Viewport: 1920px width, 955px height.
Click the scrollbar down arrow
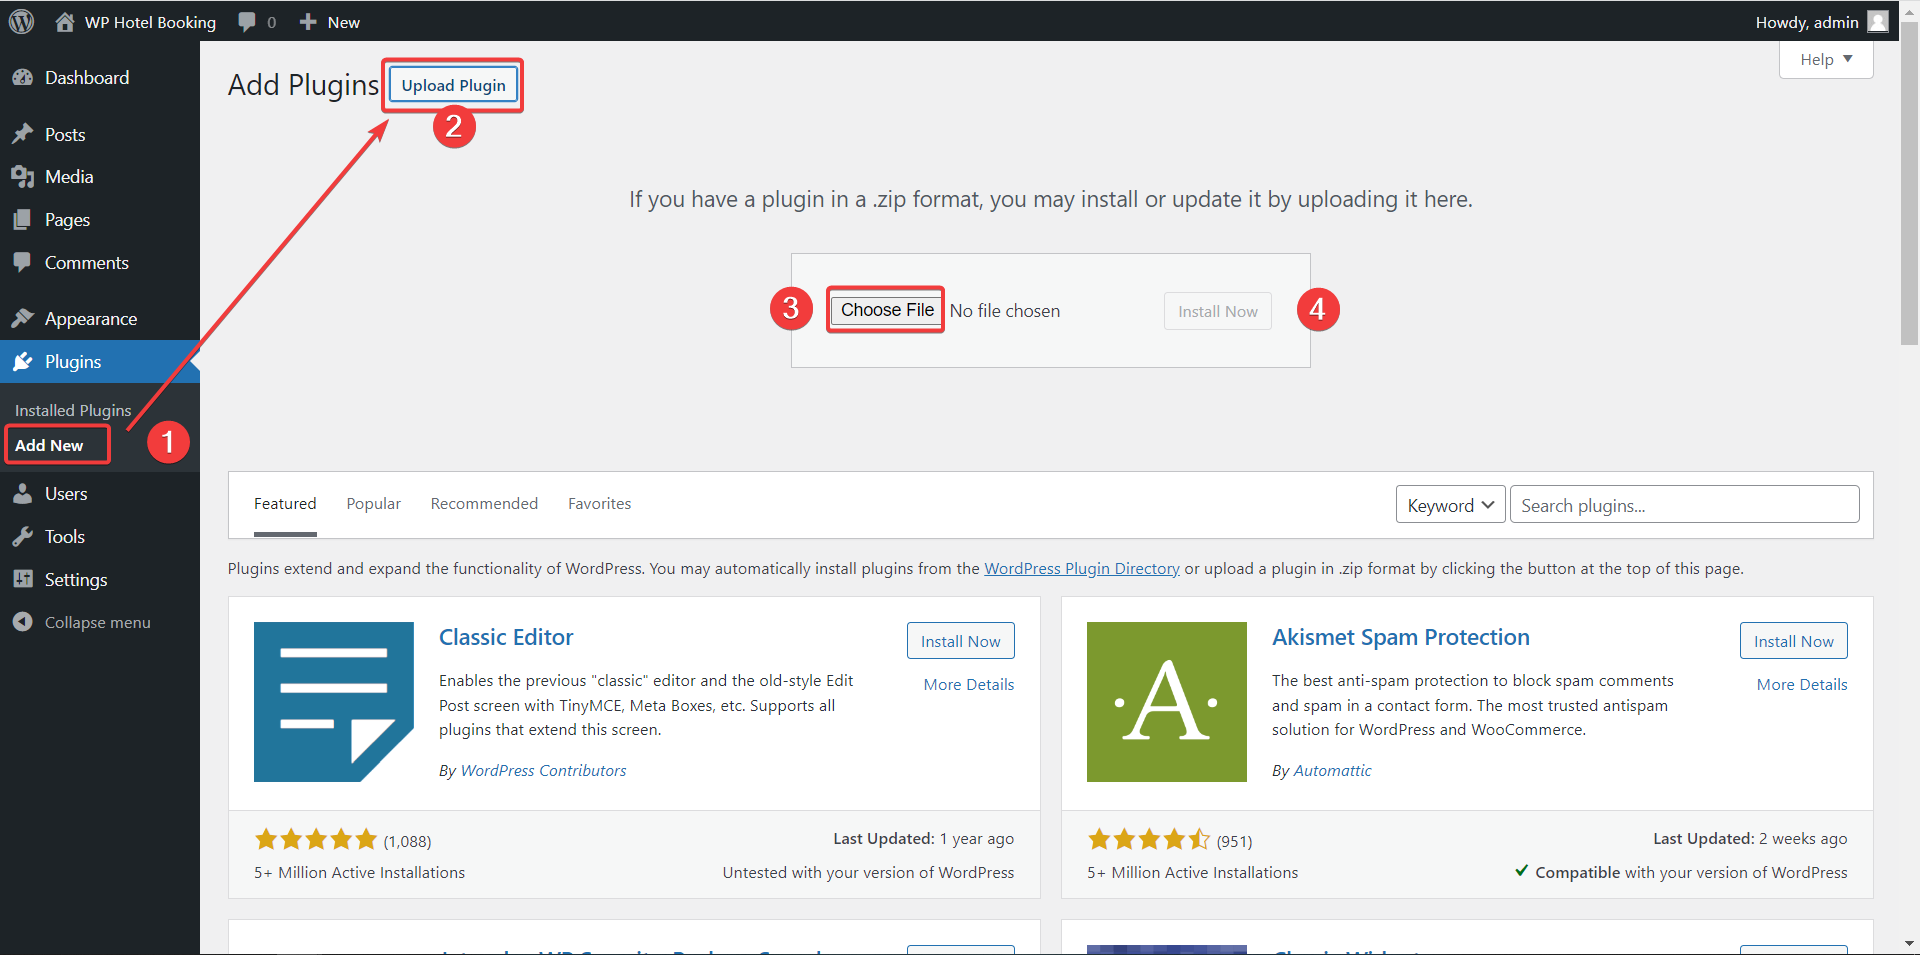coord(1910,944)
